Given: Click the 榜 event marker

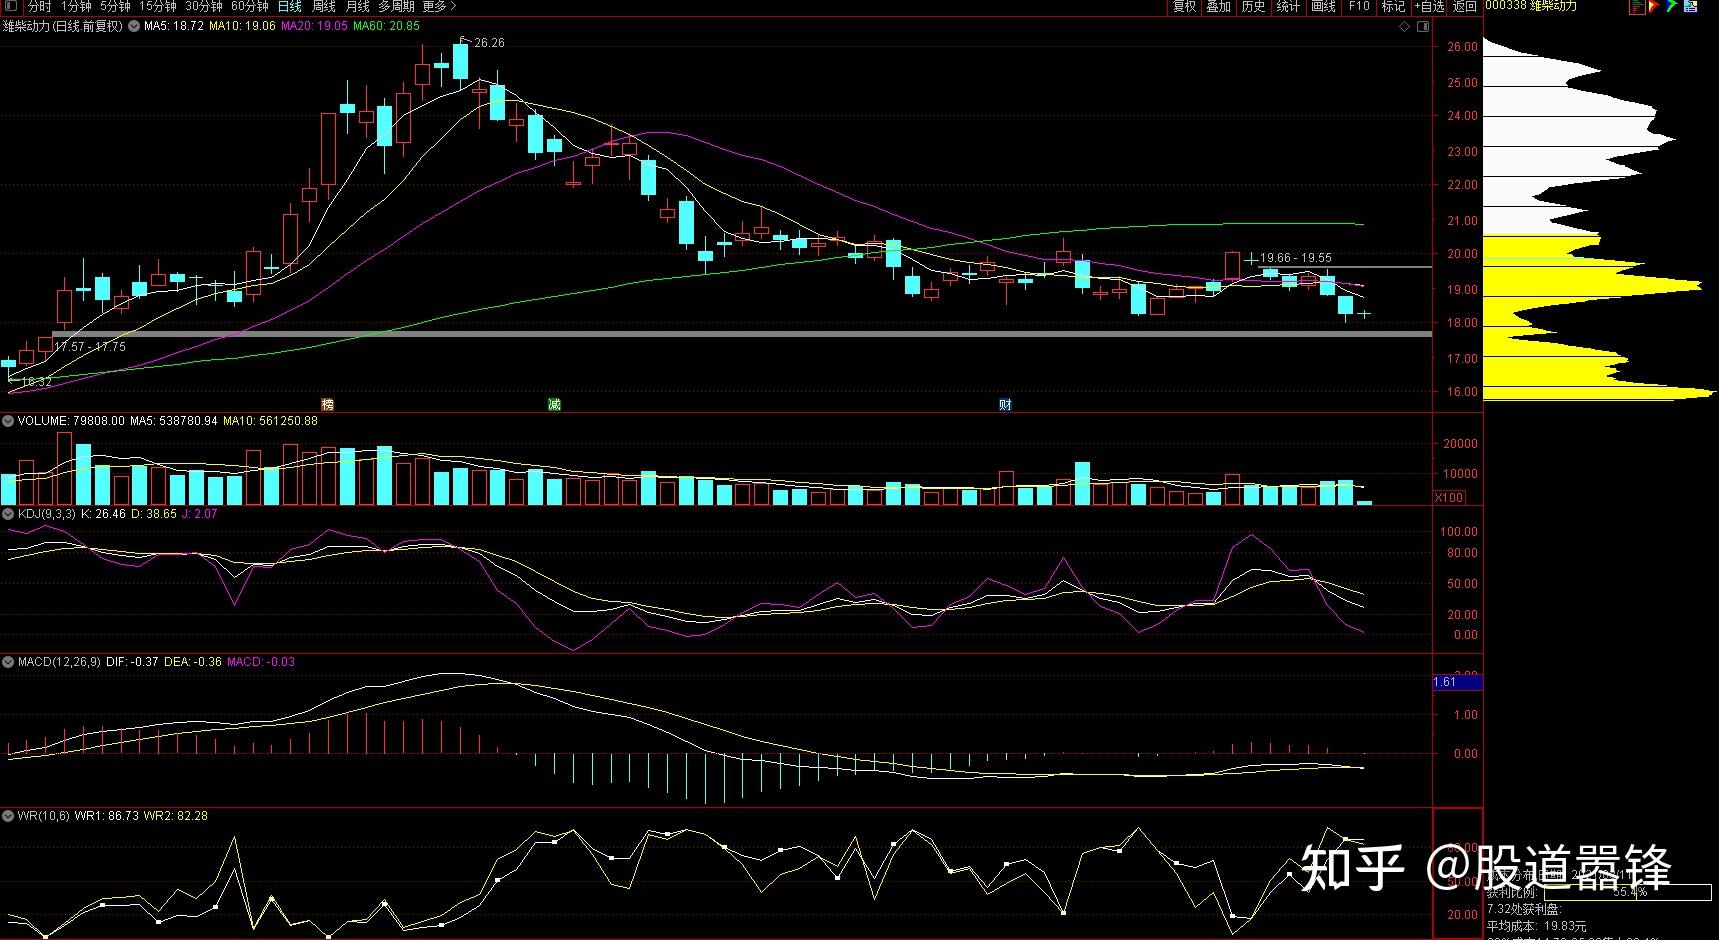Looking at the screenshot, I should coord(327,404).
